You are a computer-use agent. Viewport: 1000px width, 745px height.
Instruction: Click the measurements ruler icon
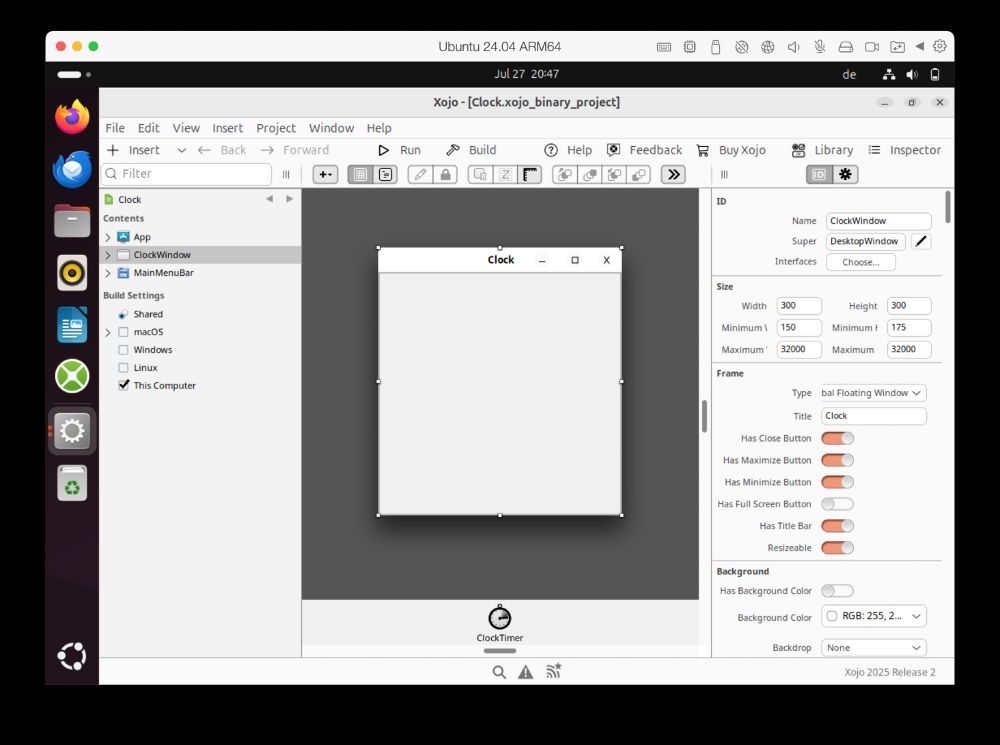coord(530,174)
